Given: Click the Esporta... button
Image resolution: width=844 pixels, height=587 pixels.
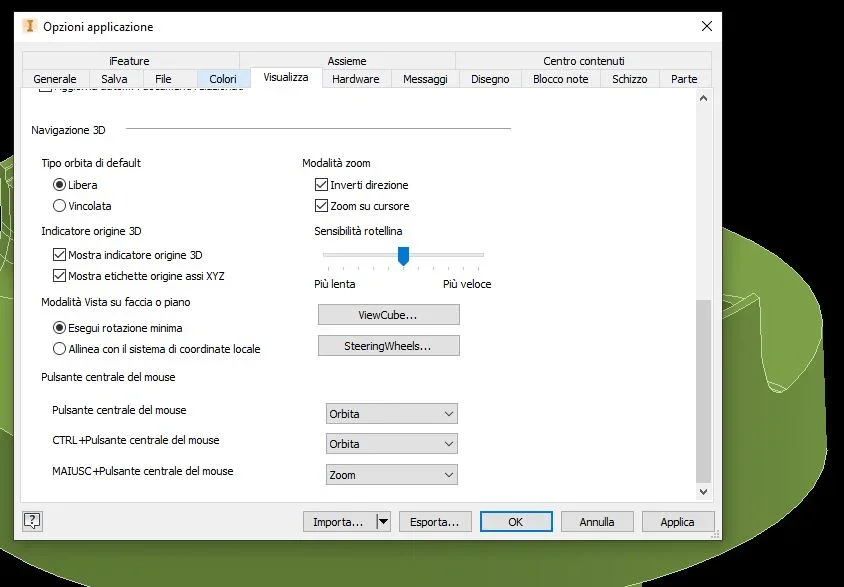Looking at the screenshot, I should [x=435, y=522].
